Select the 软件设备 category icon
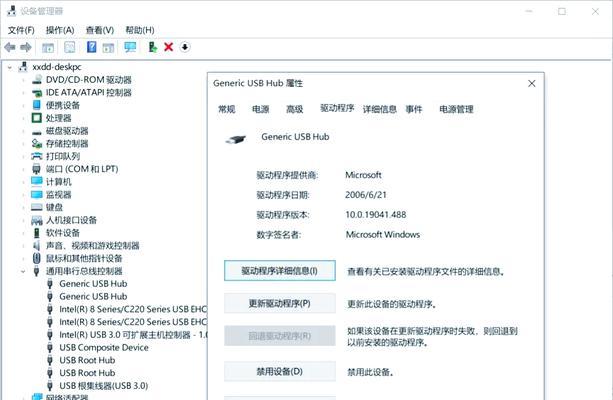The image size is (613, 400). click(x=37, y=233)
